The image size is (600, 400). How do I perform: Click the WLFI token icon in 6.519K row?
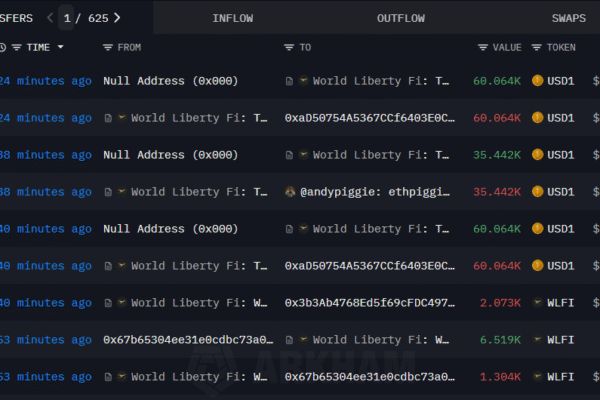pyautogui.click(x=538, y=340)
